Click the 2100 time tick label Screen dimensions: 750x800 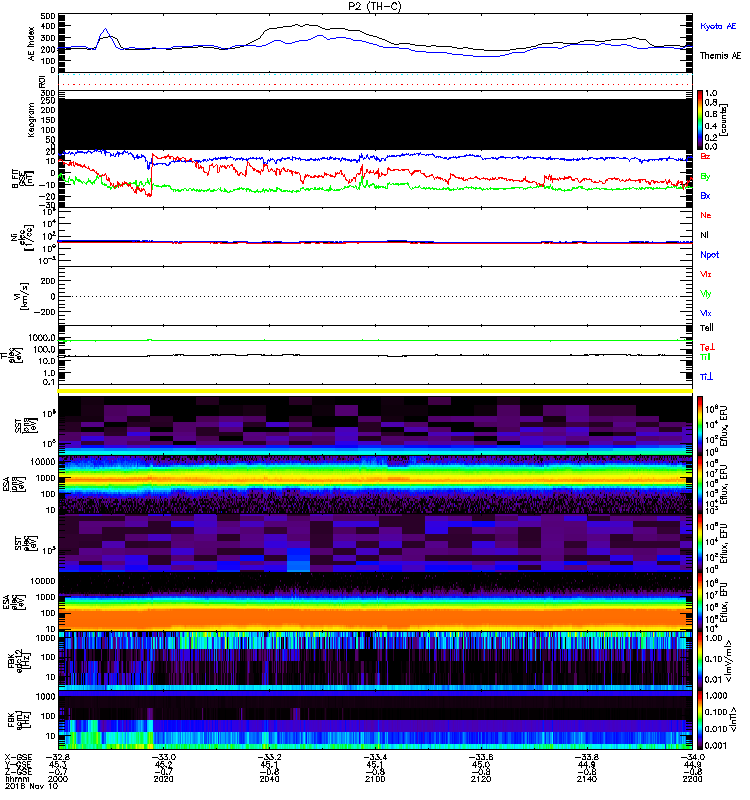pyautogui.click(x=375, y=779)
